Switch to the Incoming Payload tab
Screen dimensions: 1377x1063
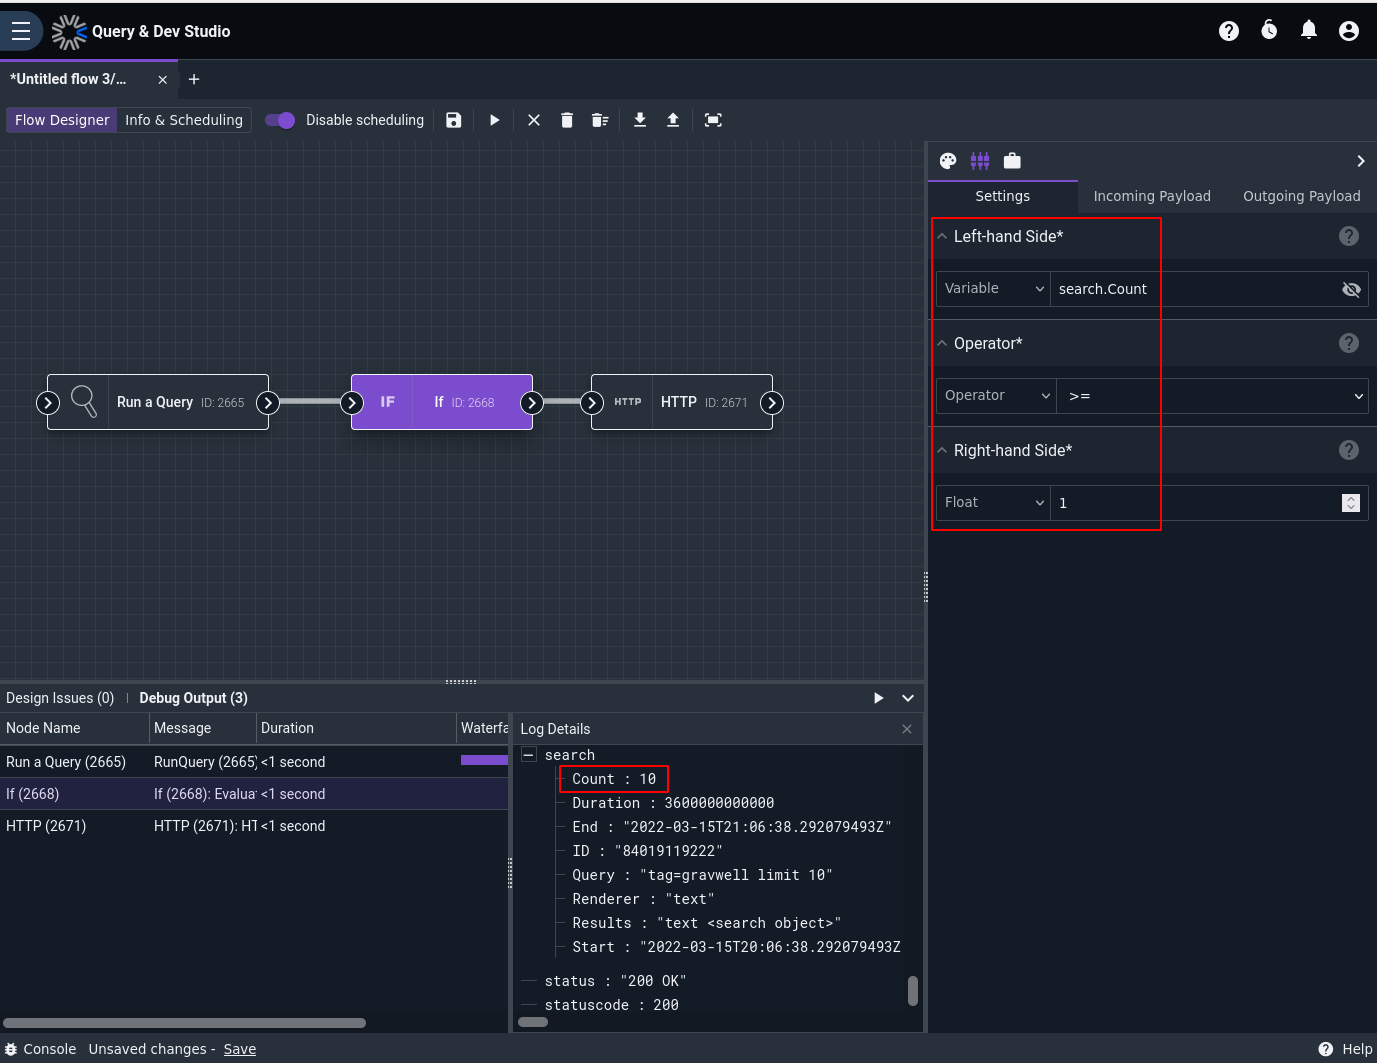pos(1152,196)
